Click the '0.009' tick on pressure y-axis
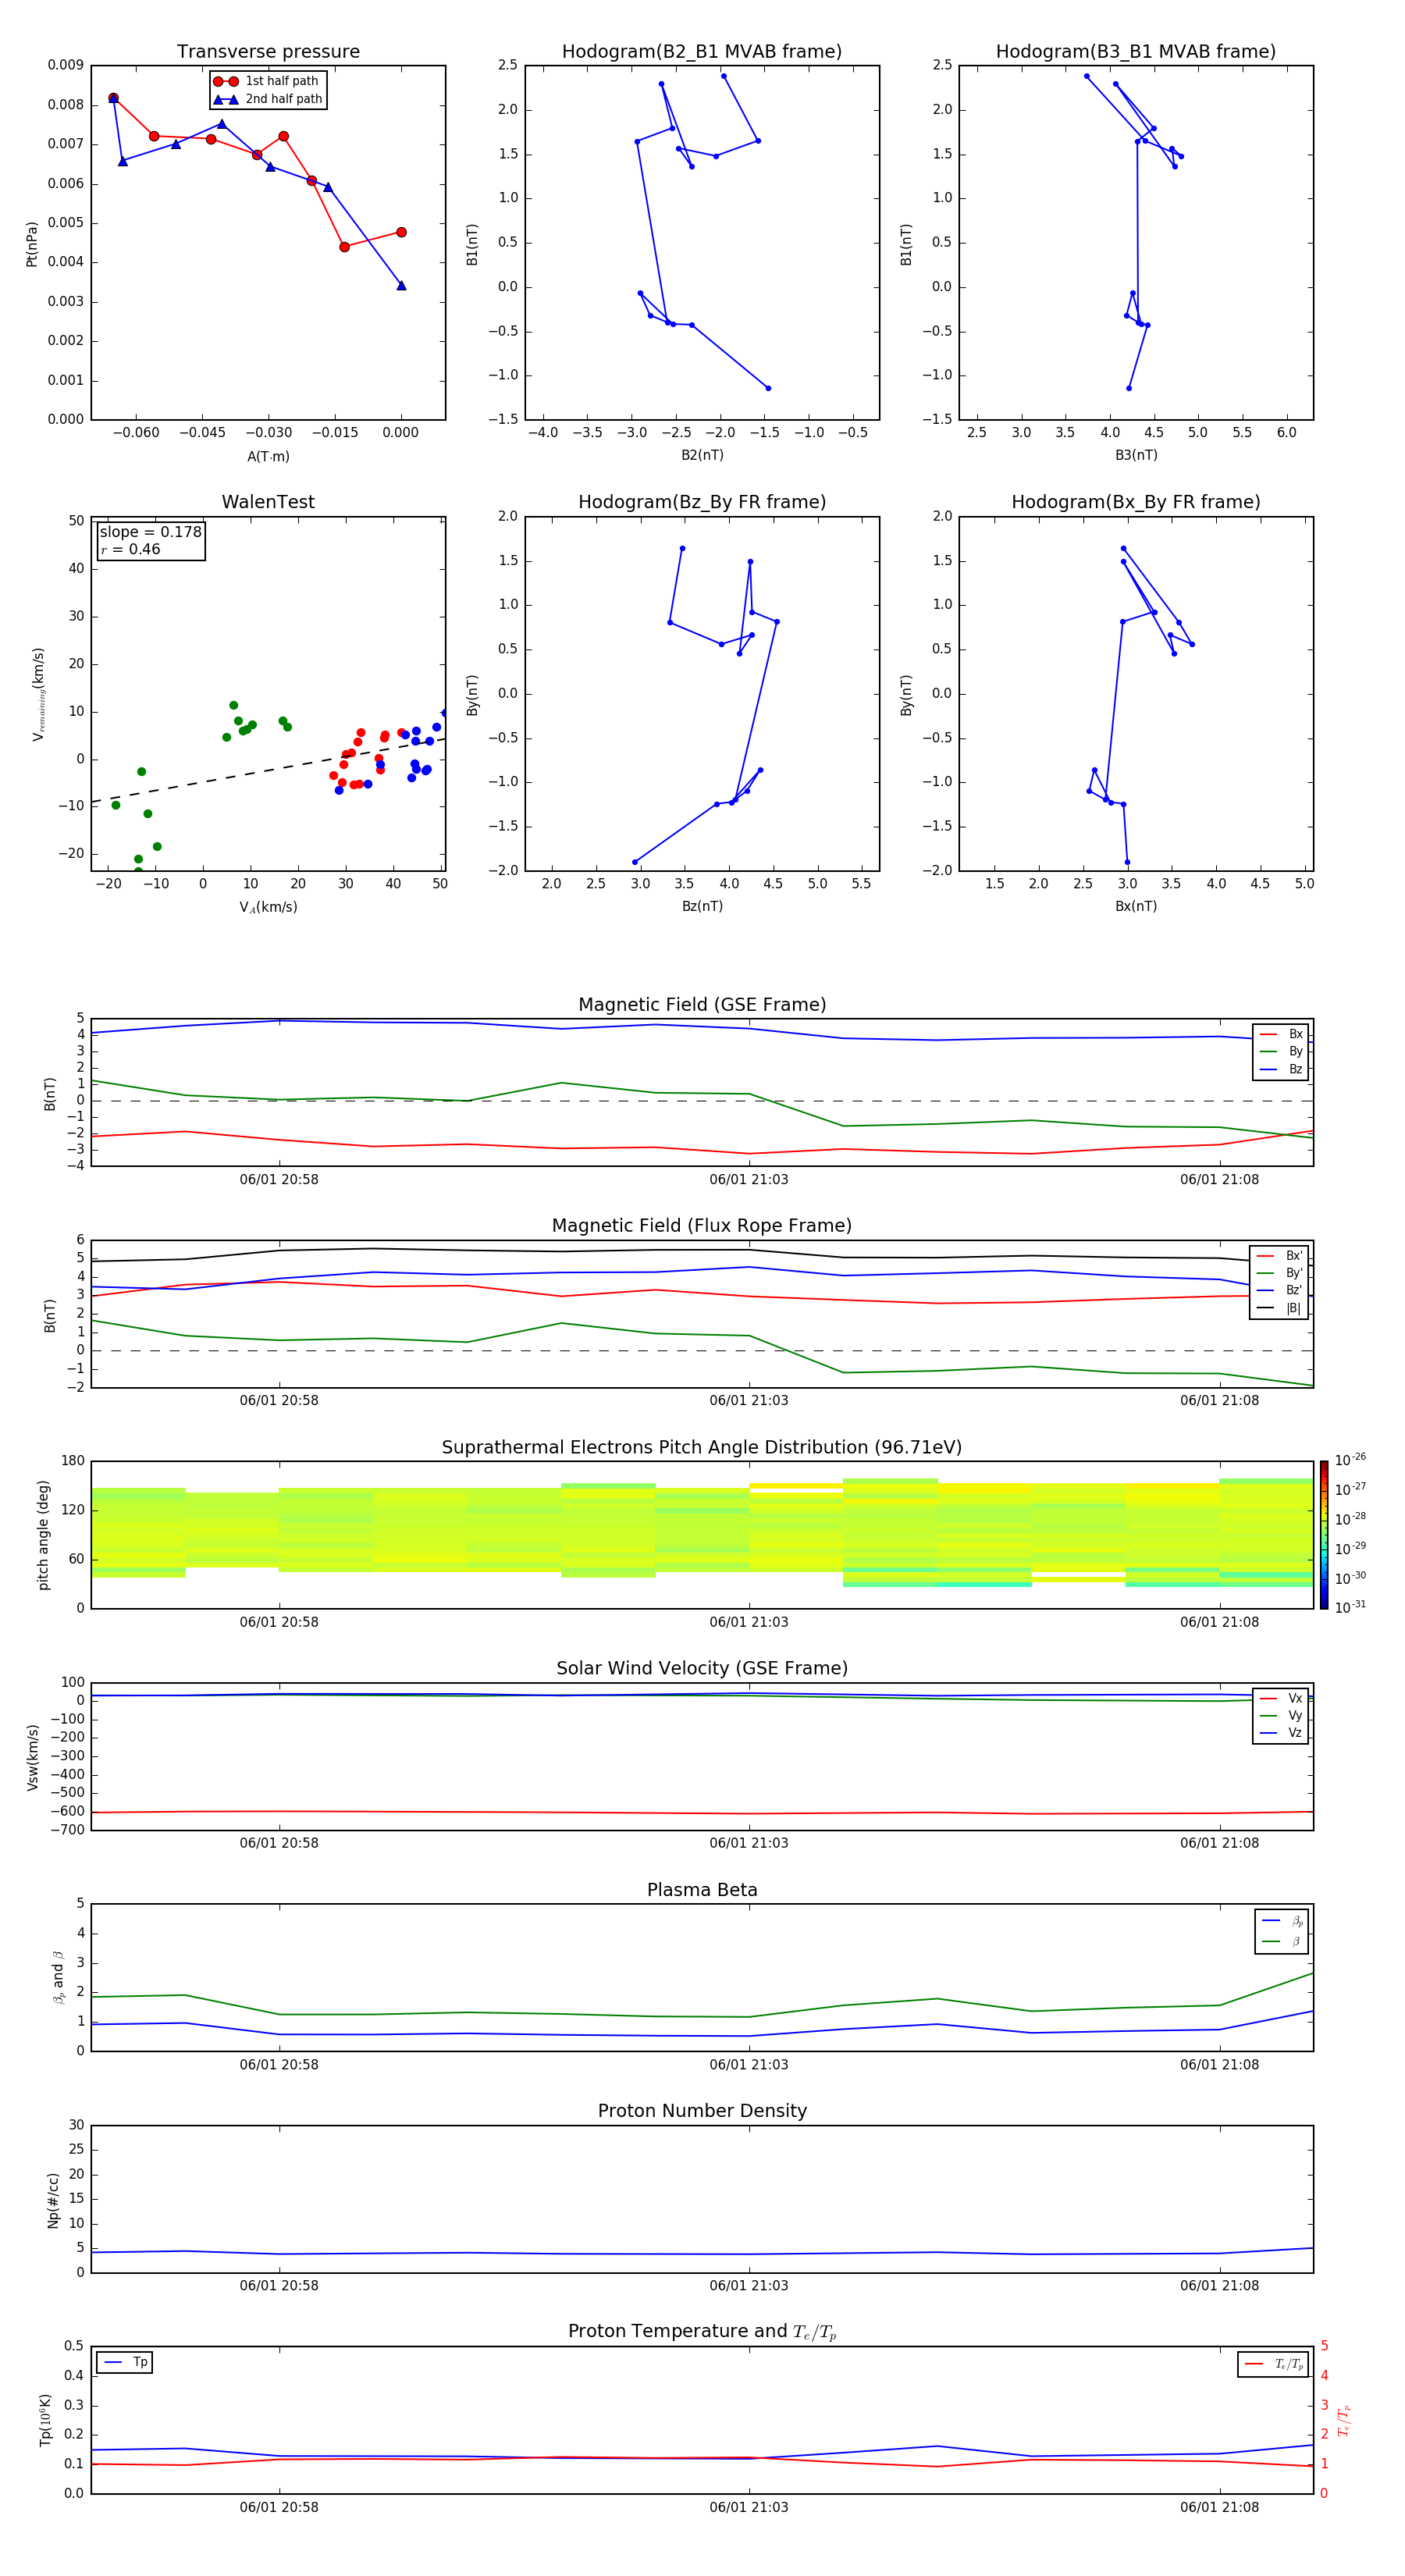 click(x=65, y=65)
